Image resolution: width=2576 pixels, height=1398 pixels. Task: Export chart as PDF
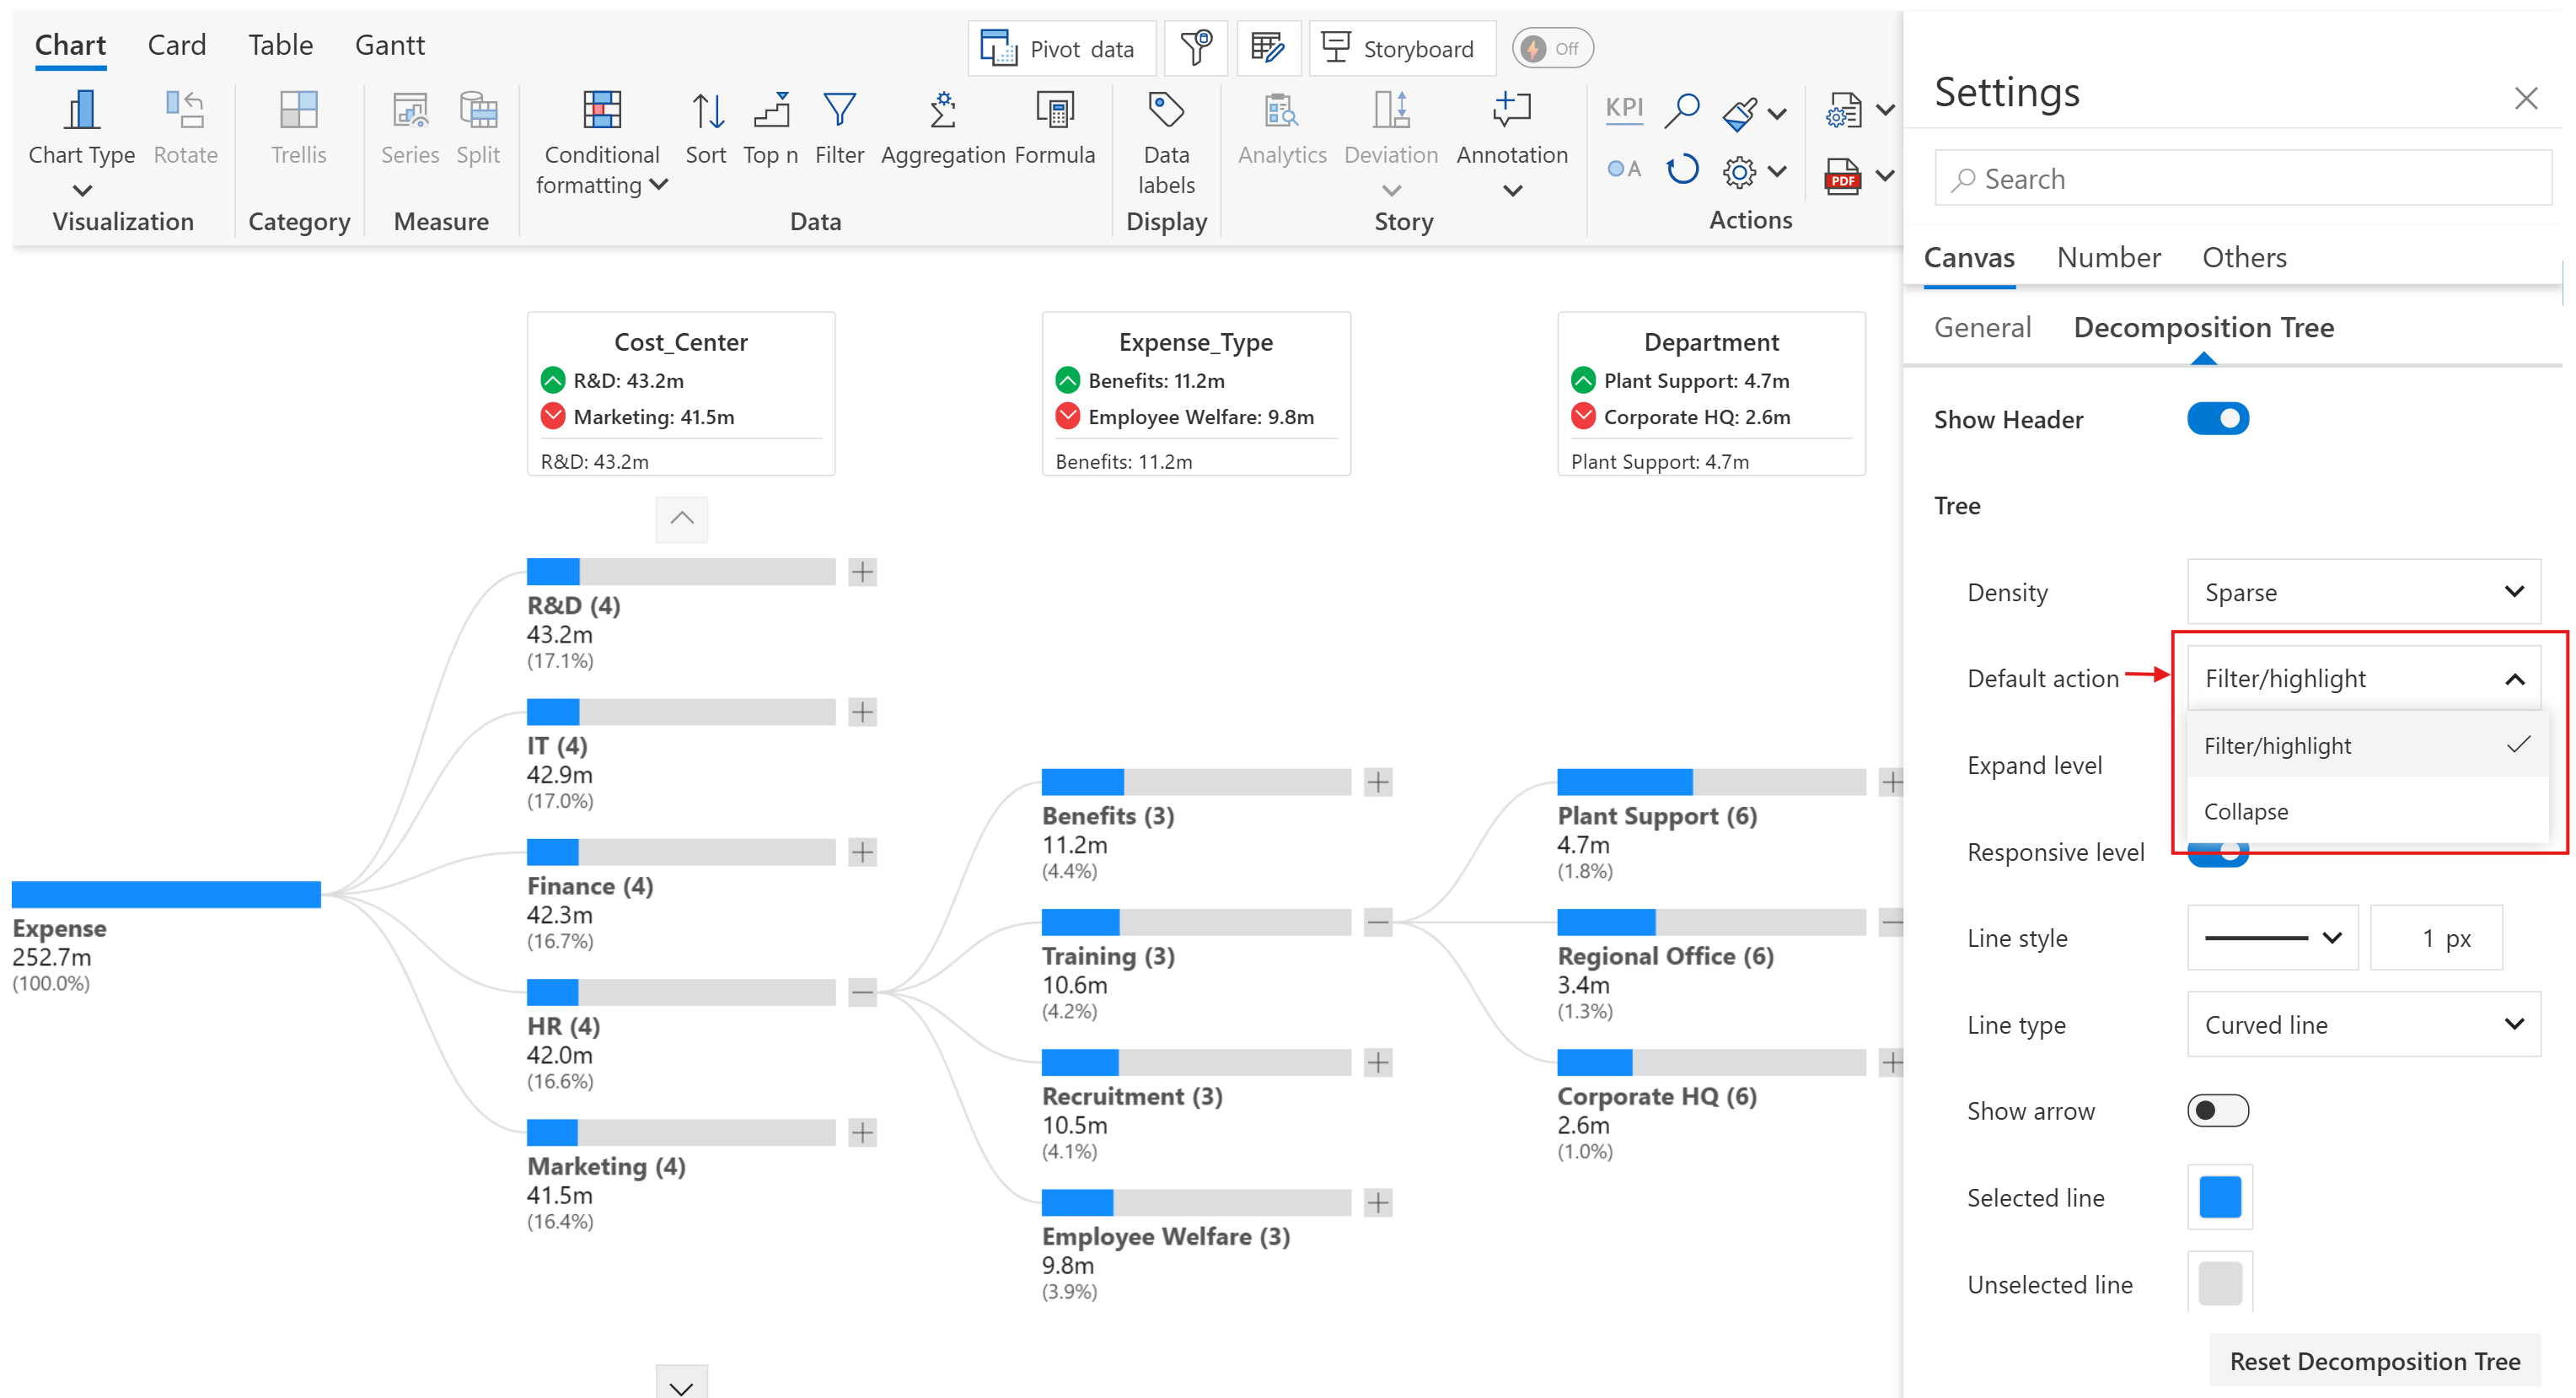pyautogui.click(x=1842, y=176)
